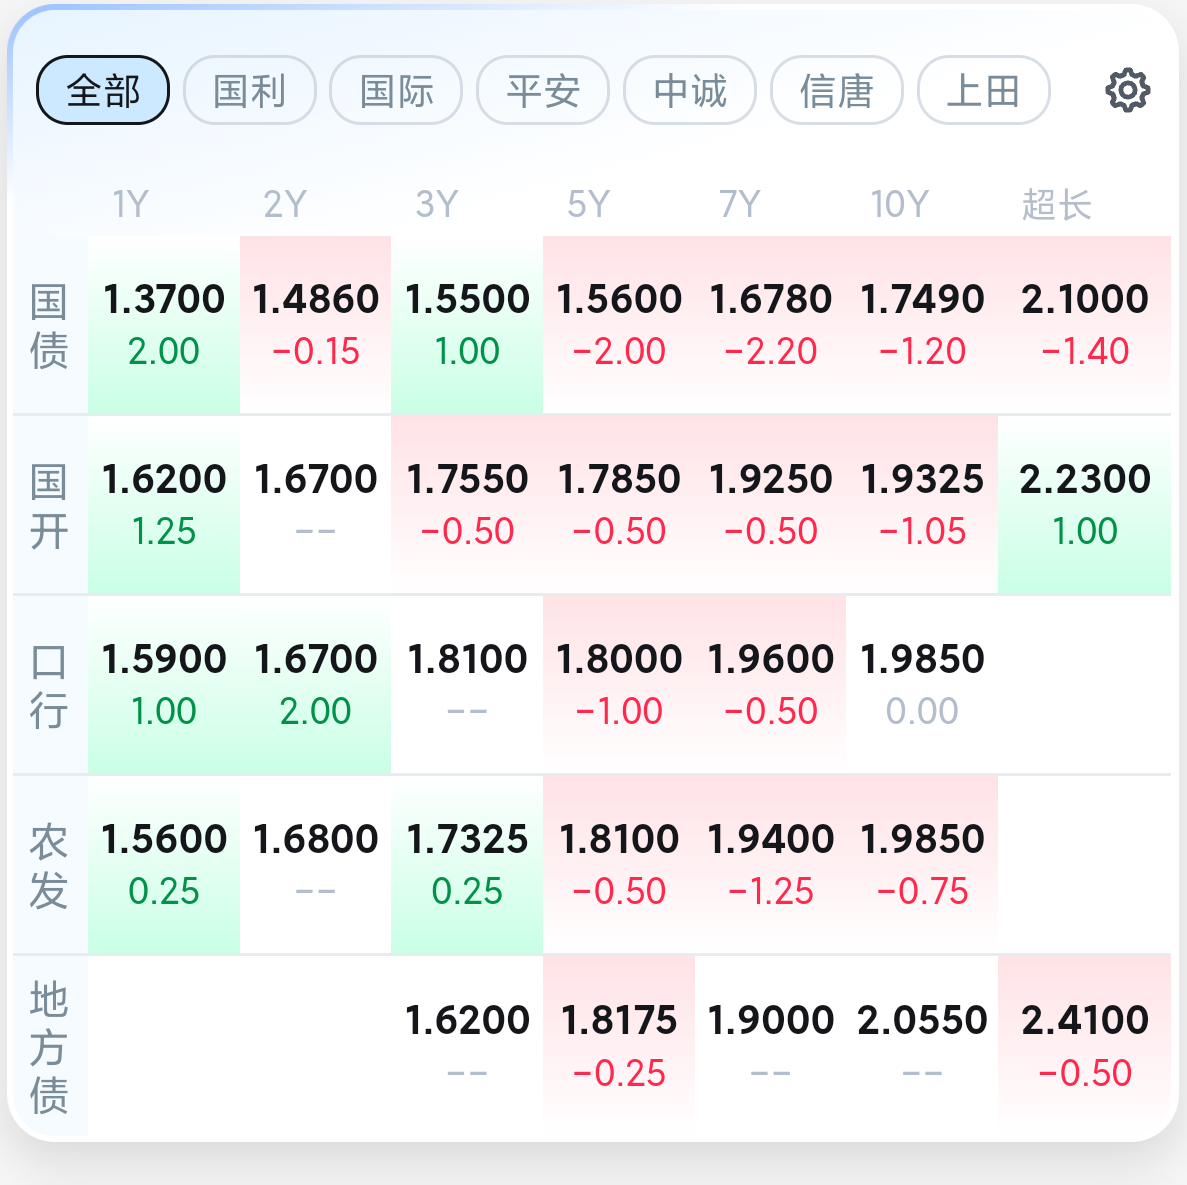
Task: Choose the 中诚 broker filter
Action: click(690, 90)
